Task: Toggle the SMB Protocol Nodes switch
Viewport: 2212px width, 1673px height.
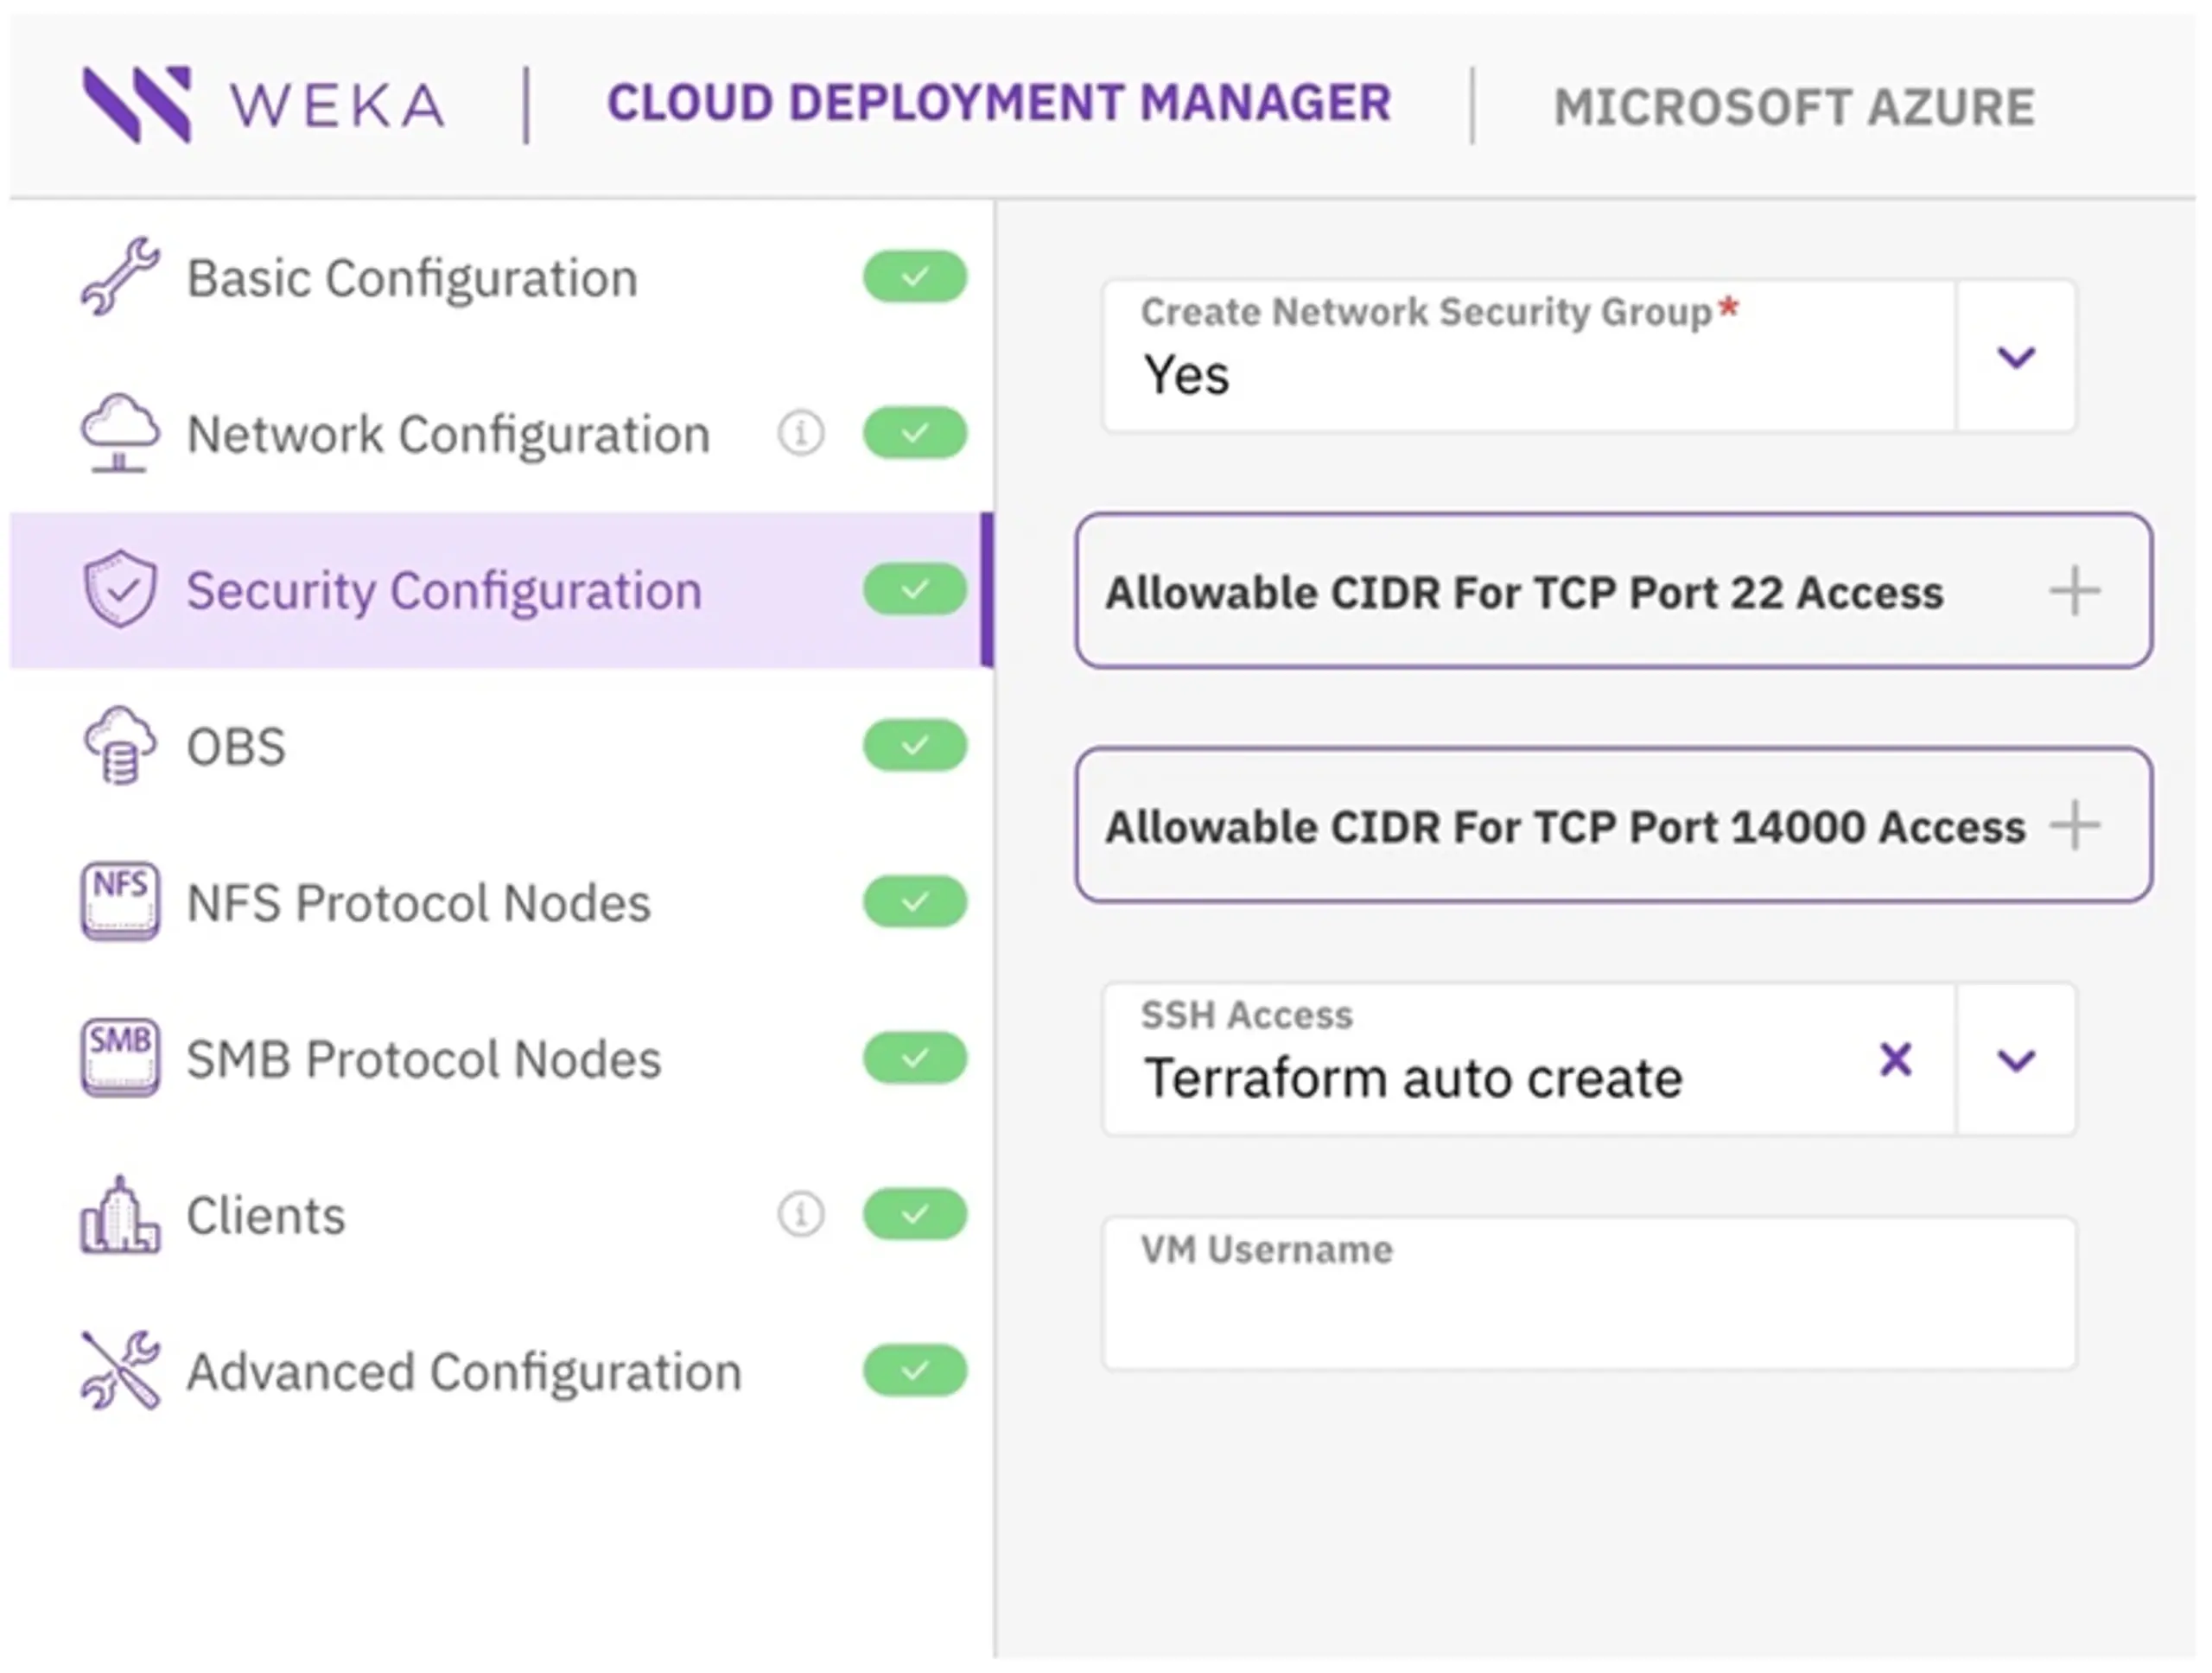Action: tap(915, 1058)
